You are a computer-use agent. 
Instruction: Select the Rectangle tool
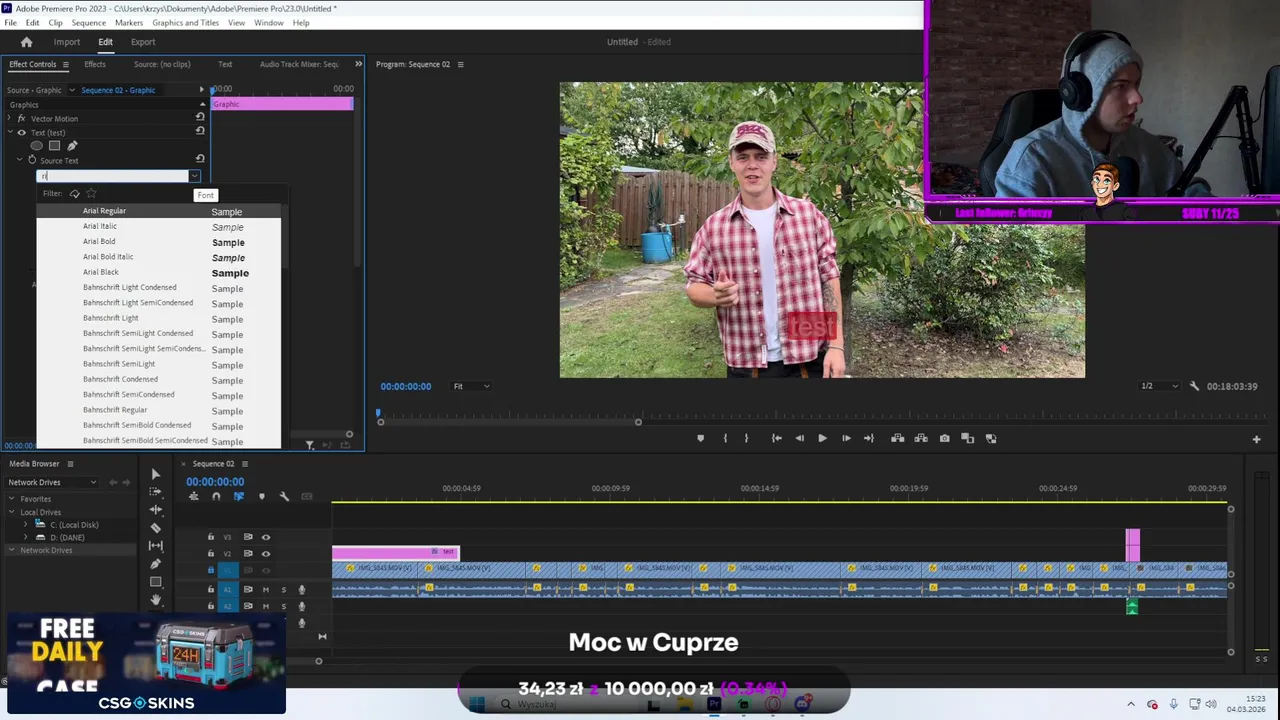(x=155, y=582)
